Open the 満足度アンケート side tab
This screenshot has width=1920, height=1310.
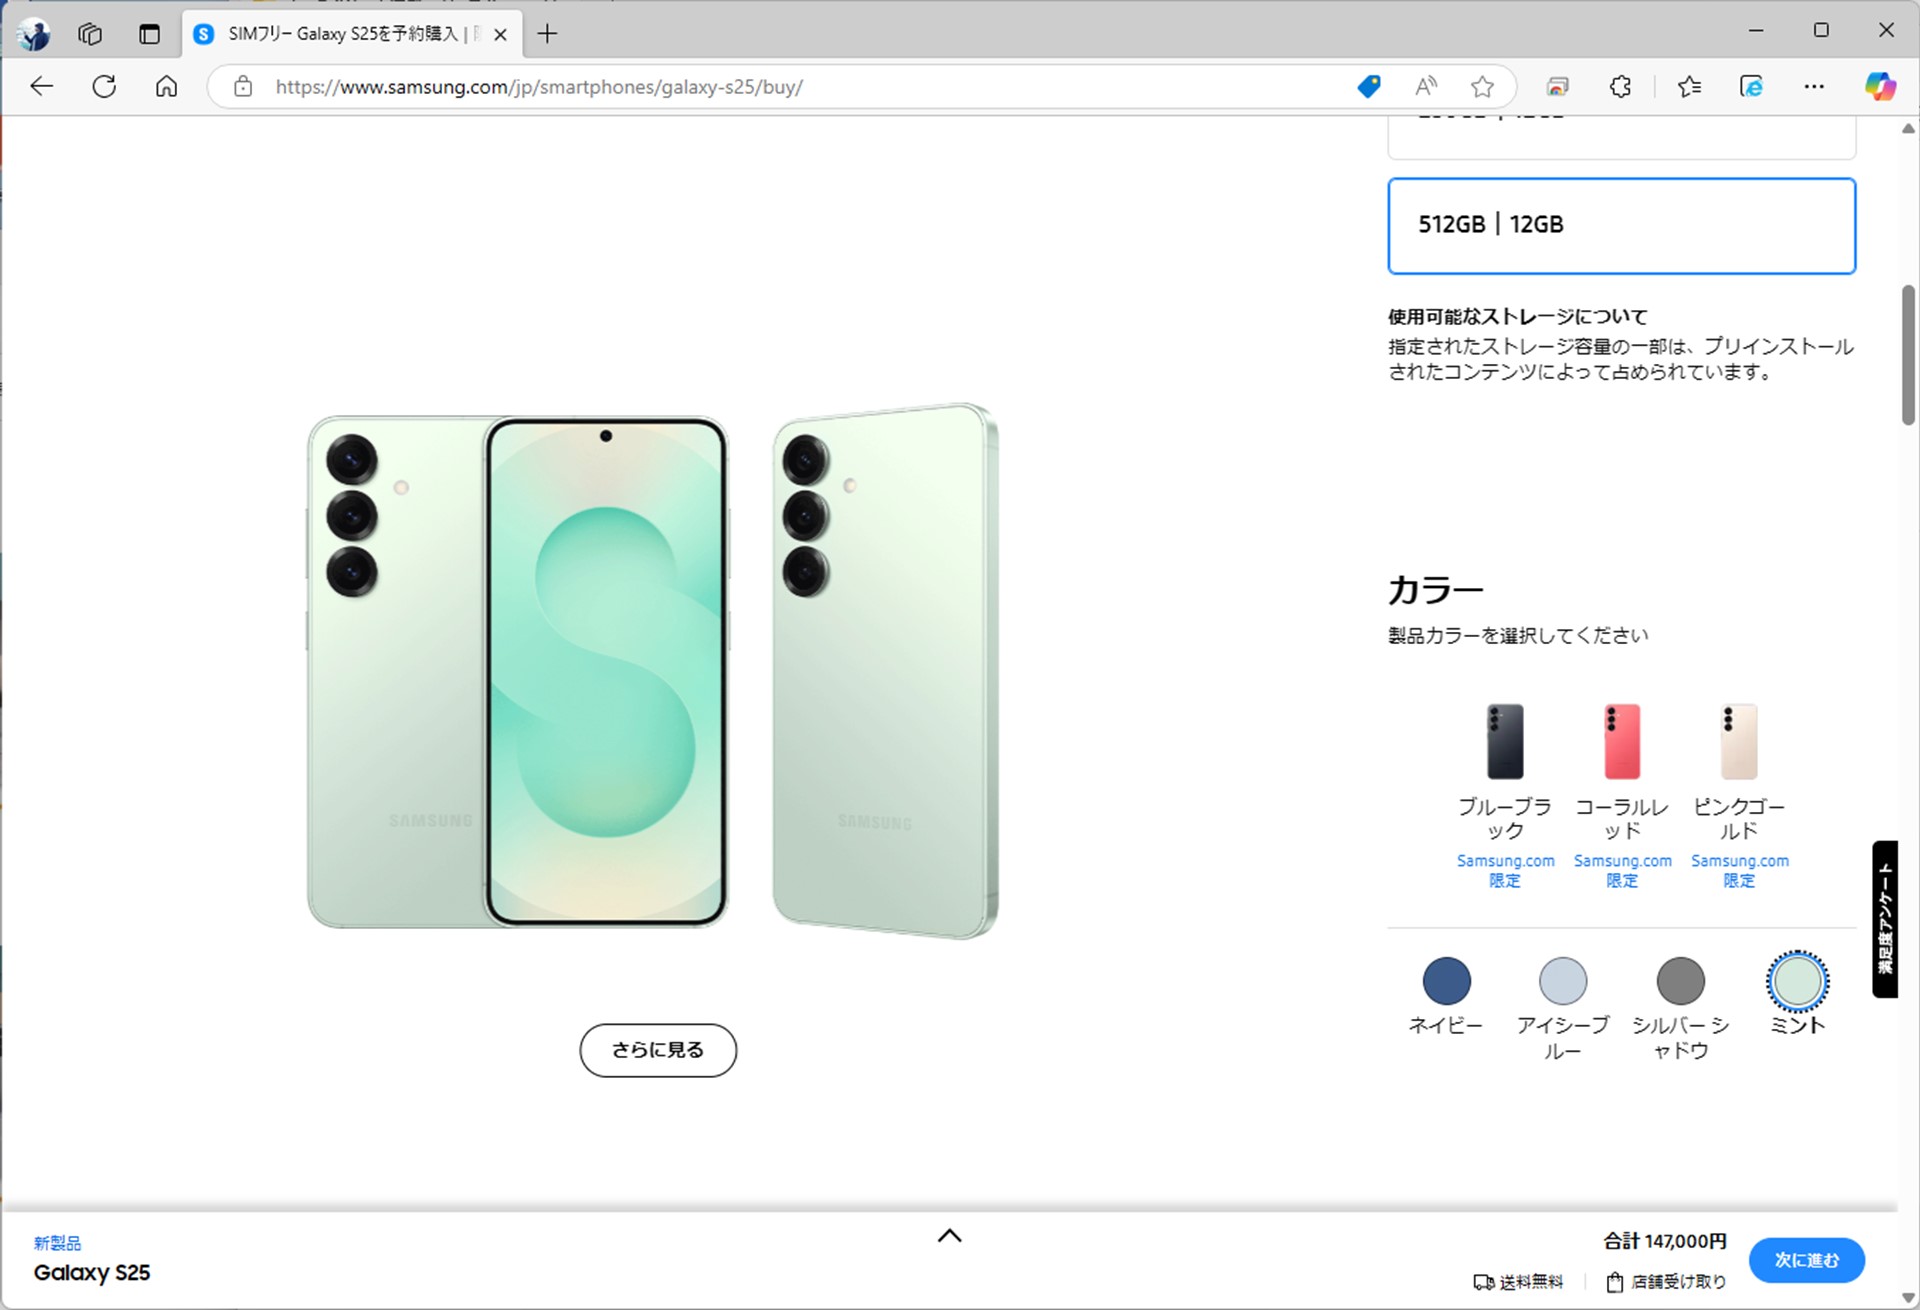click(1885, 918)
